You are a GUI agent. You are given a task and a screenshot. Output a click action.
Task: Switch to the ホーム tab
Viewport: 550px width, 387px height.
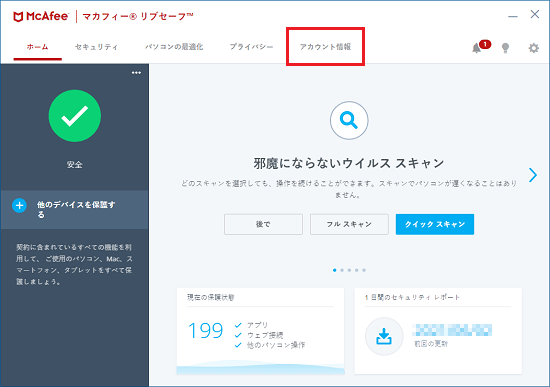click(38, 47)
